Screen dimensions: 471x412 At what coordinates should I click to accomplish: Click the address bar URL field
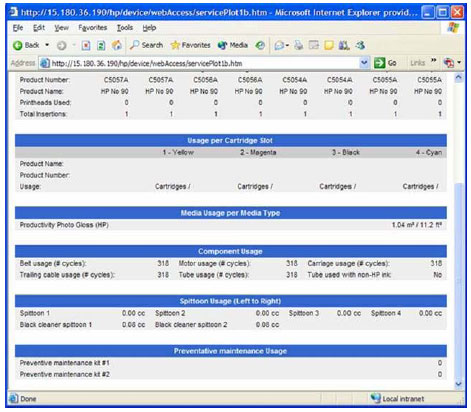(x=204, y=63)
